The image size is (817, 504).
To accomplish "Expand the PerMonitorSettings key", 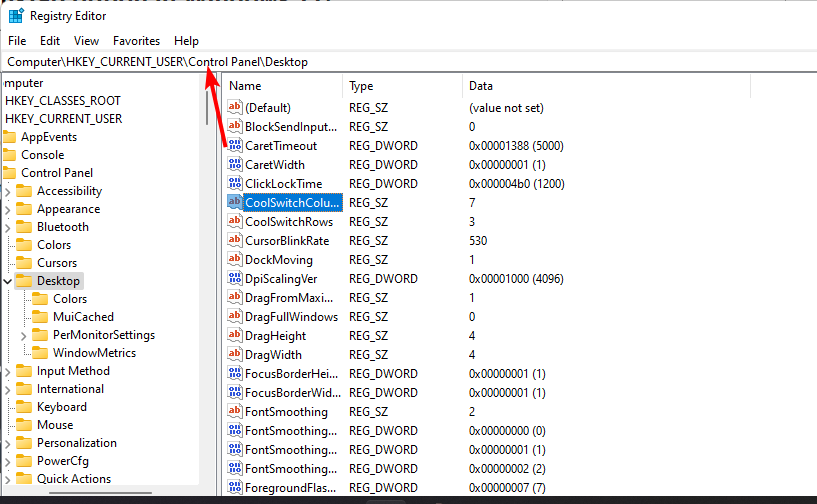I will pos(23,336).
